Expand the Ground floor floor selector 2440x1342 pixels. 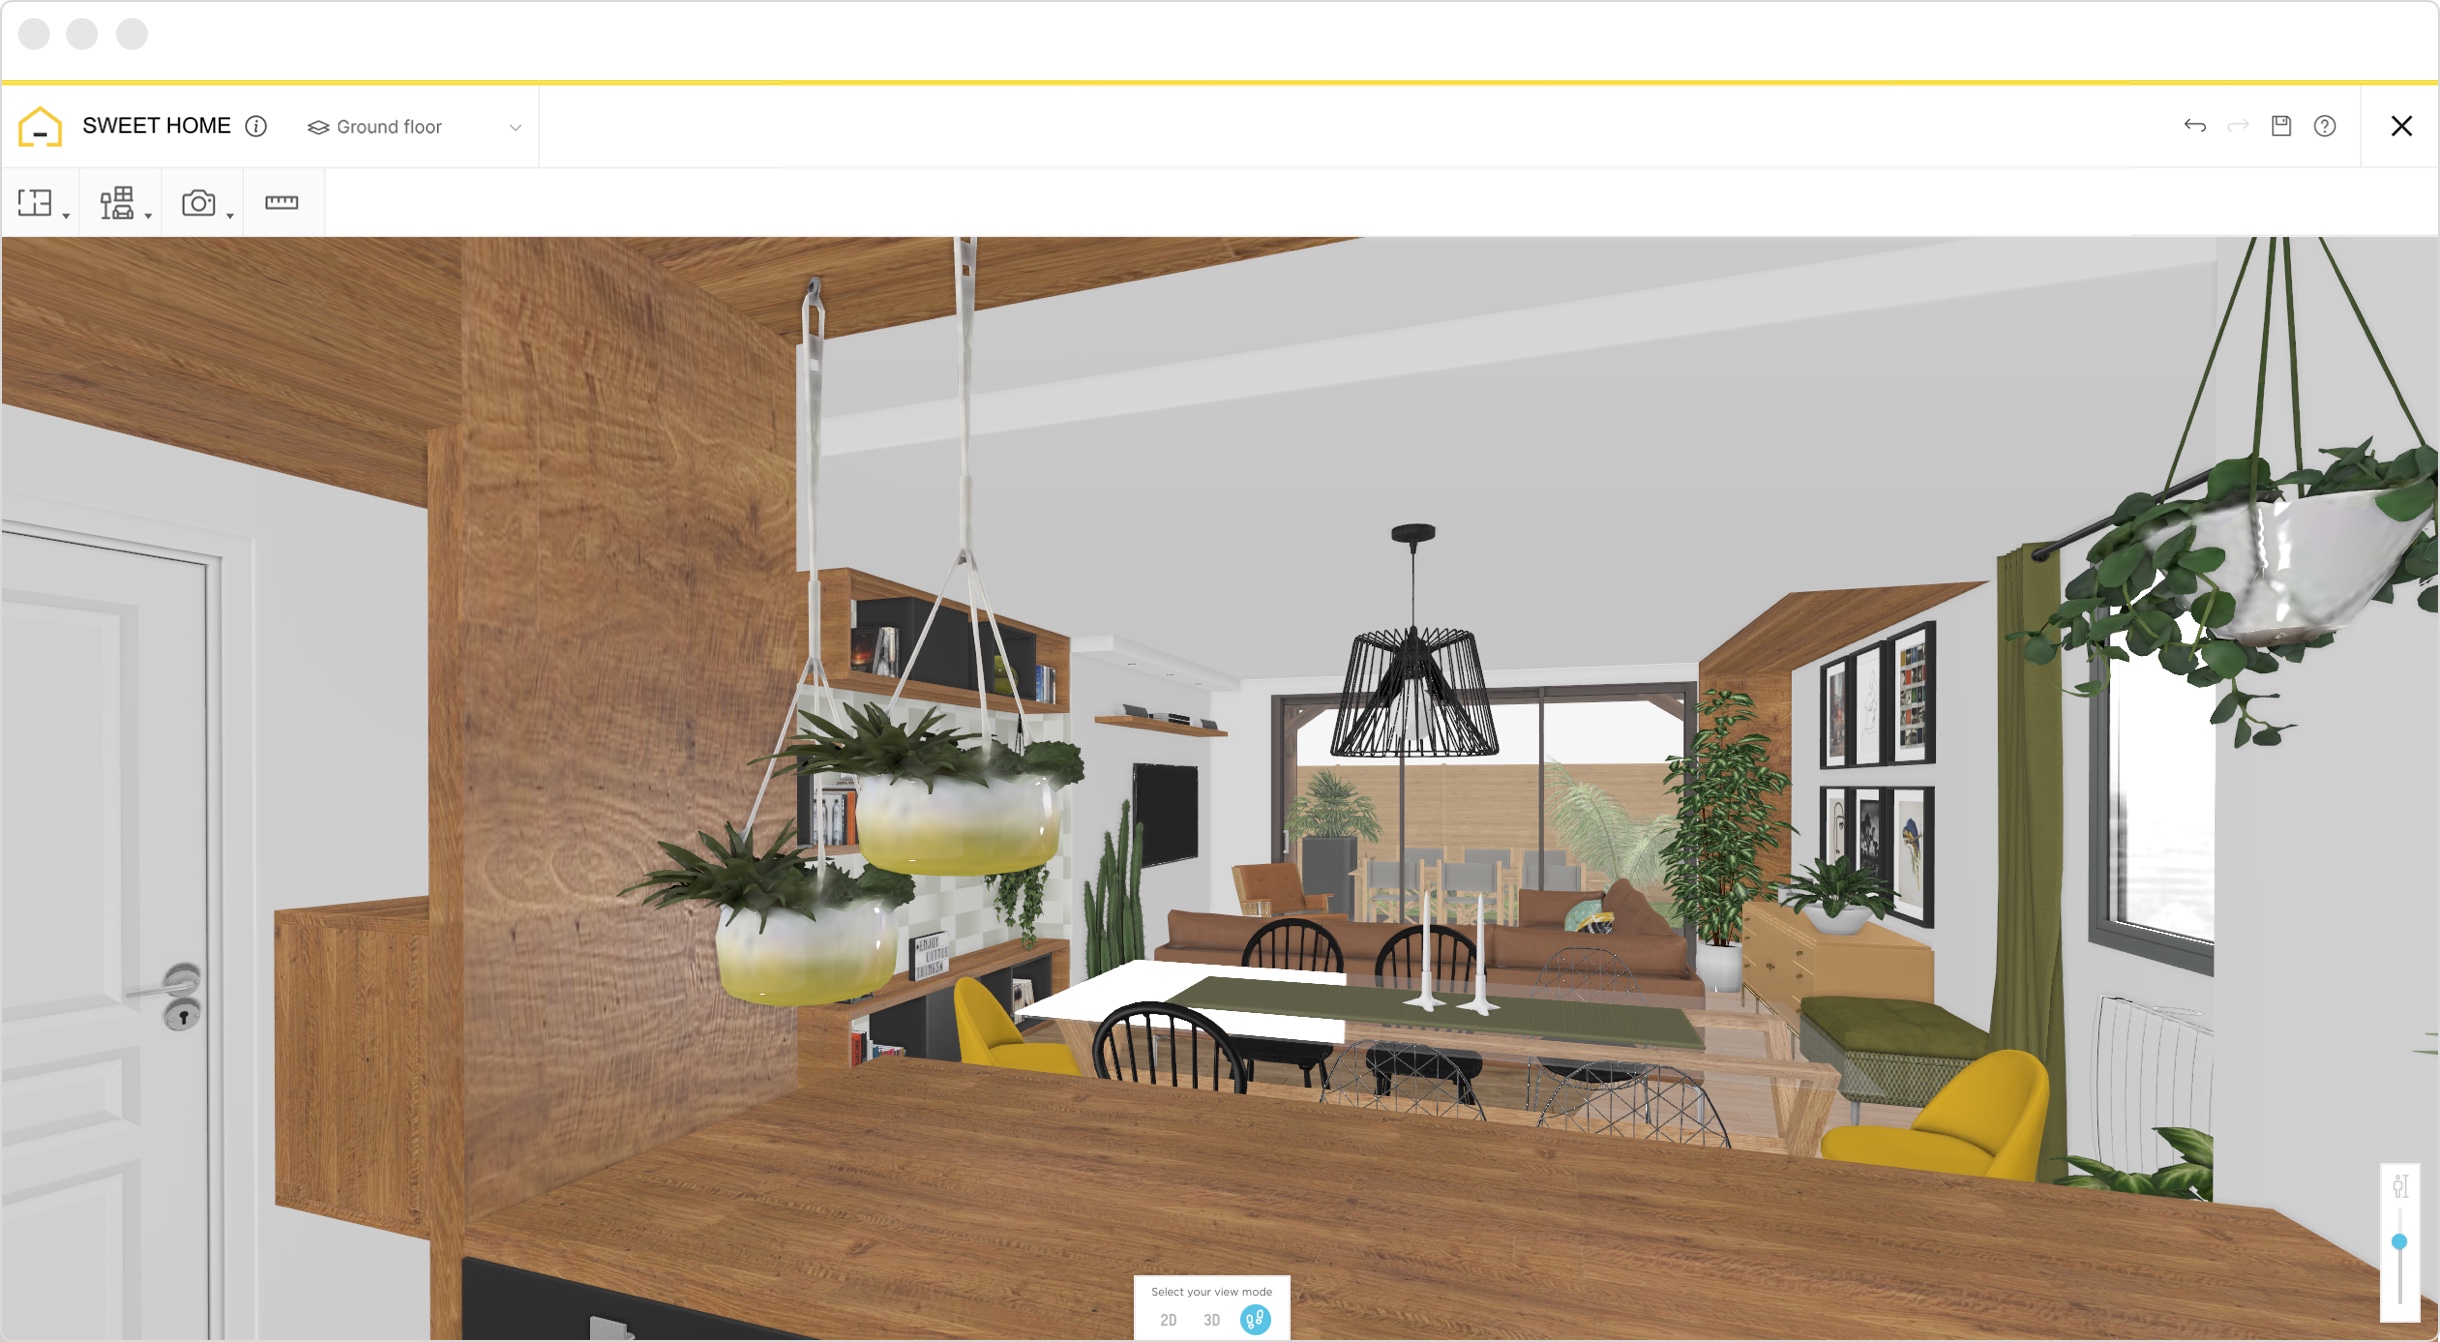coord(514,126)
